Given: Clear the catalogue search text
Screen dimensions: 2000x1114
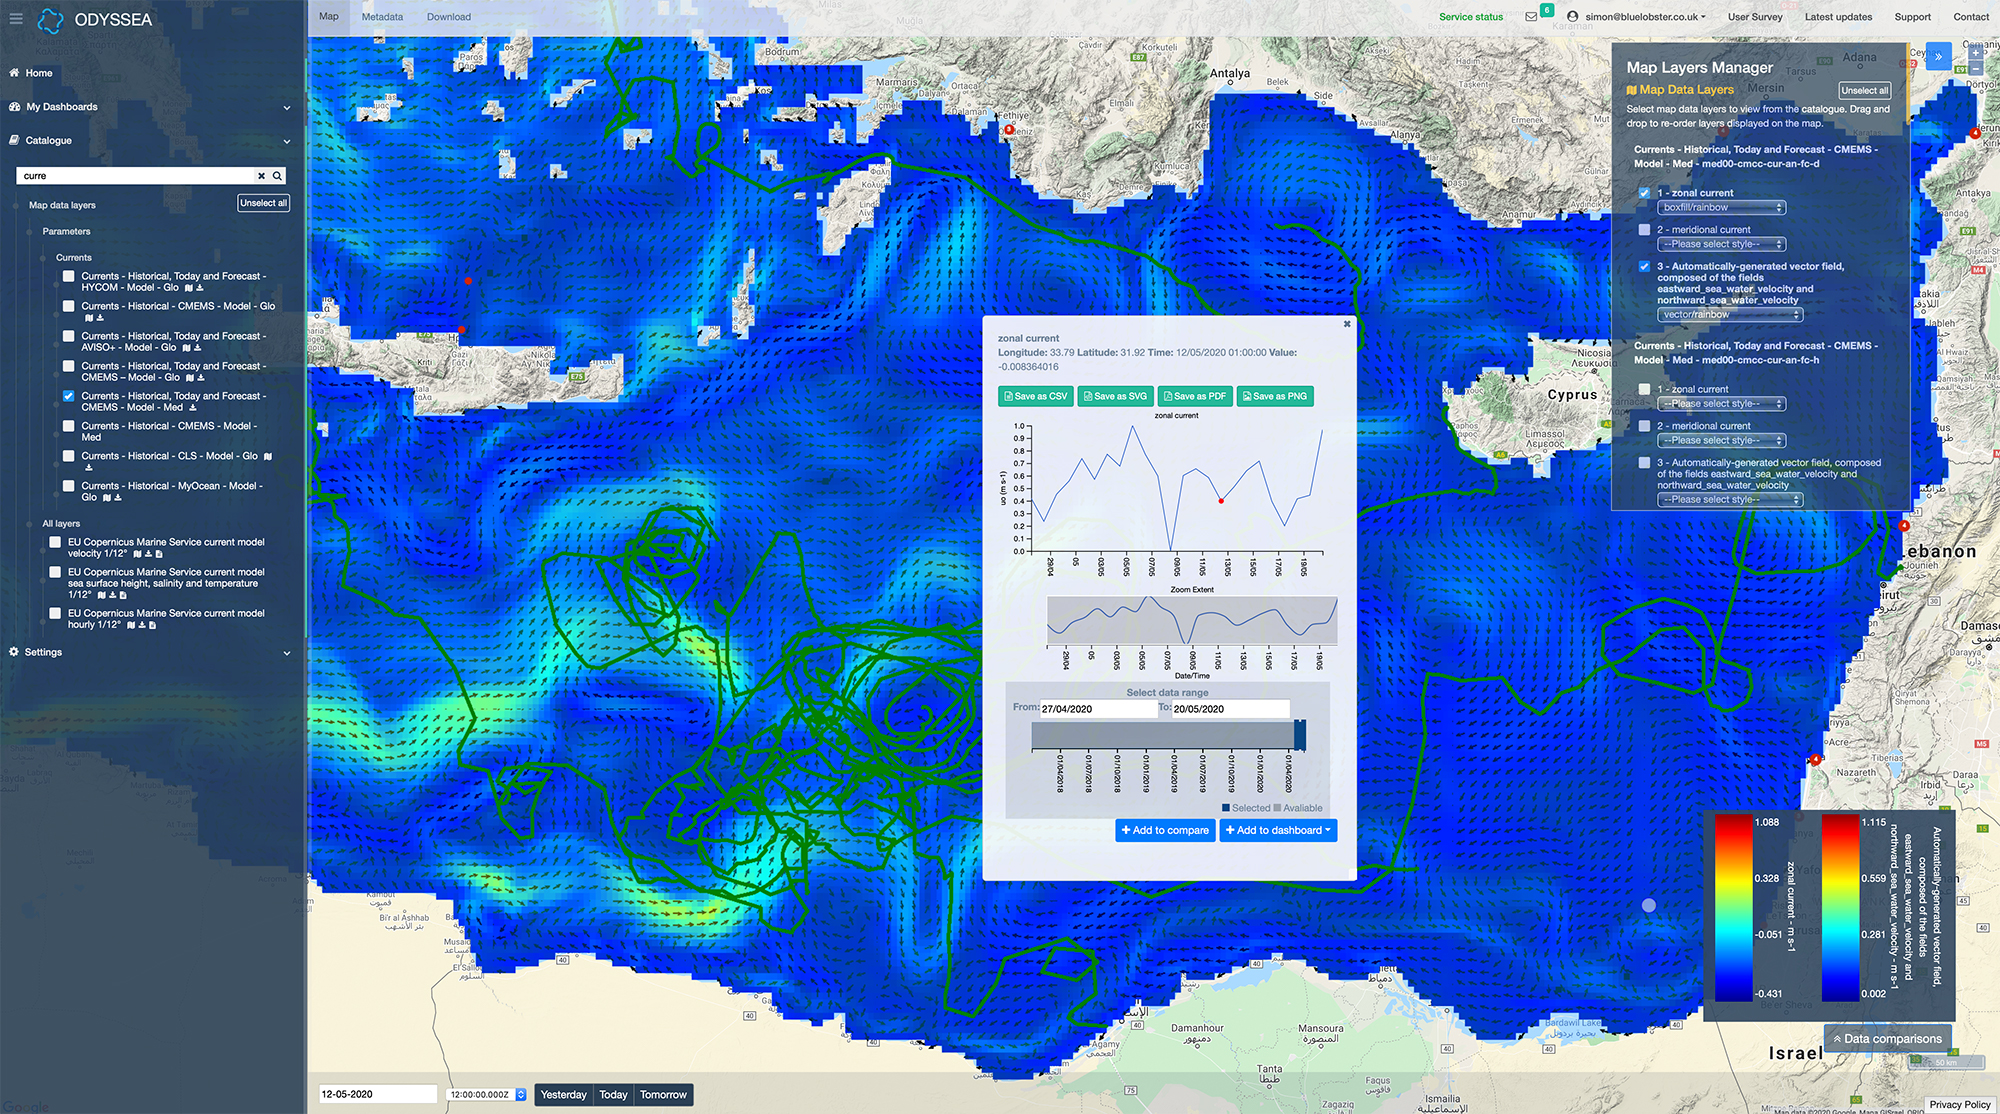Looking at the screenshot, I should [261, 176].
